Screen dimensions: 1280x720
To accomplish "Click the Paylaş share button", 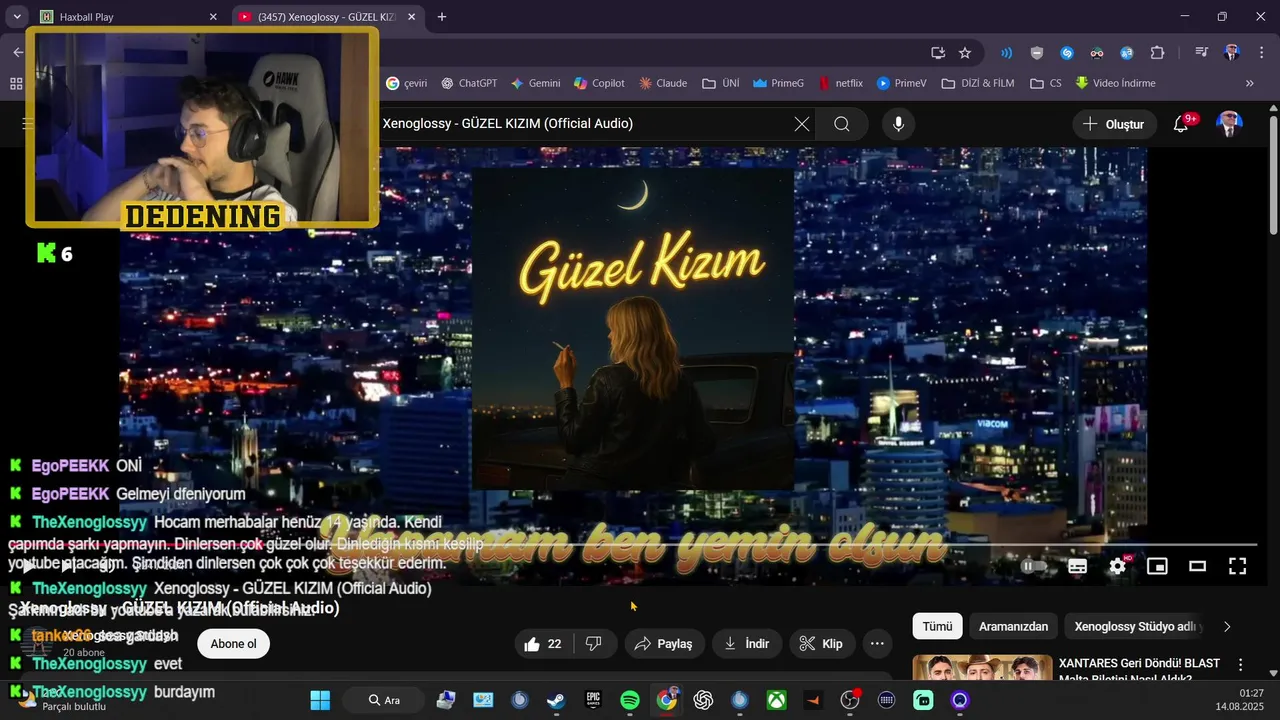I will pos(664,644).
